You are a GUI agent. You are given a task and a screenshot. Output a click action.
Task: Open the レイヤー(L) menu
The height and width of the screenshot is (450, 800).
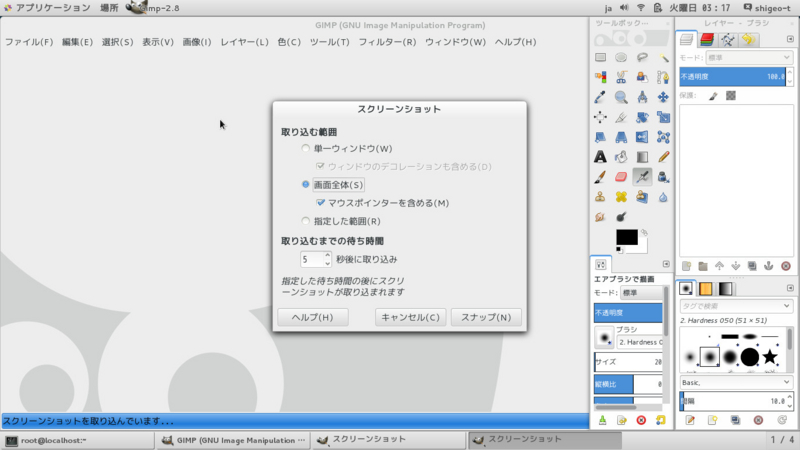[244, 42]
